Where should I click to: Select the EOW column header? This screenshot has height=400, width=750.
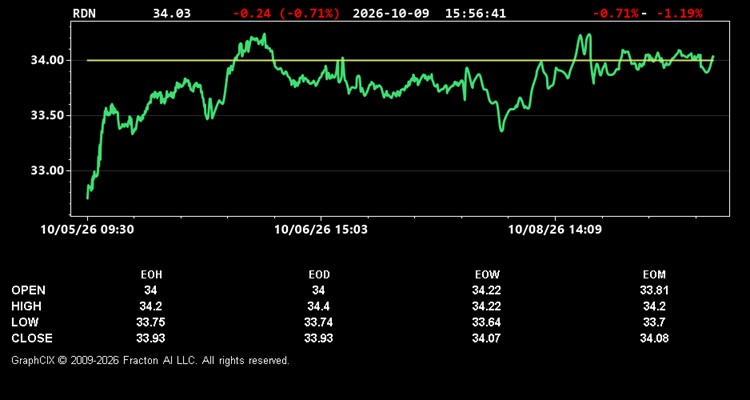coord(487,275)
